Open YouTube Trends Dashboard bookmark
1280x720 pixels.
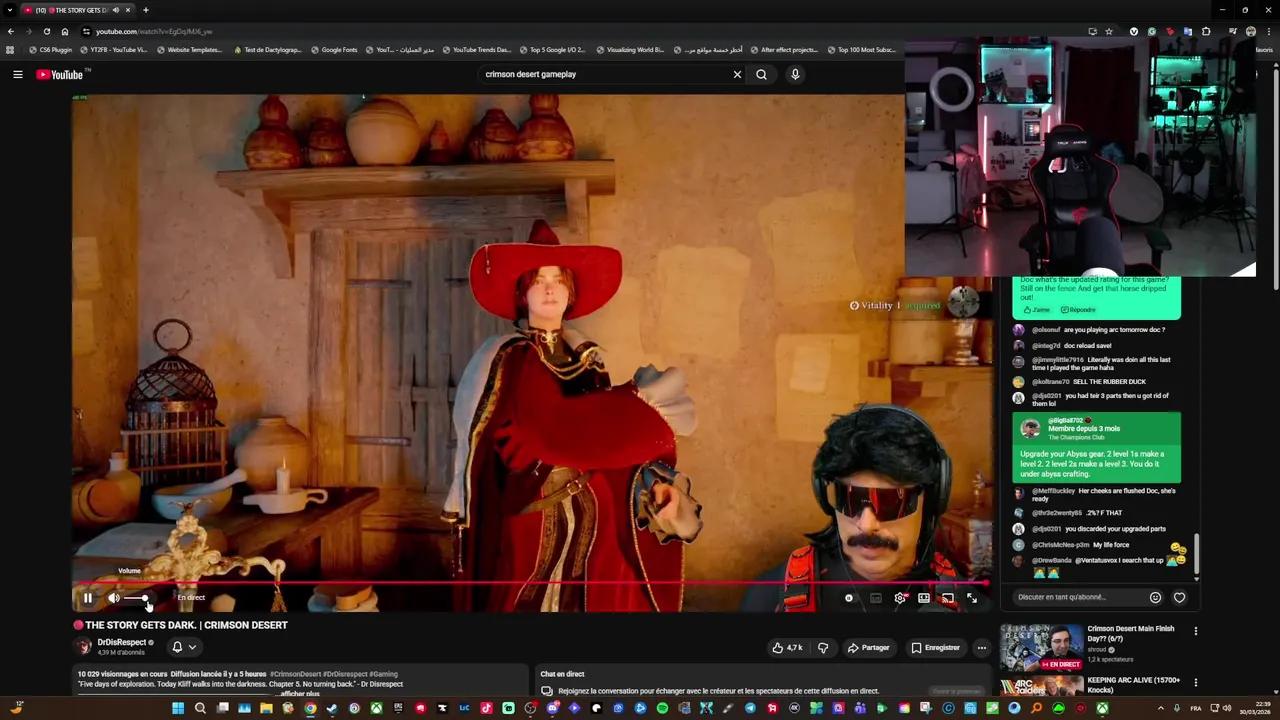(x=476, y=50)
